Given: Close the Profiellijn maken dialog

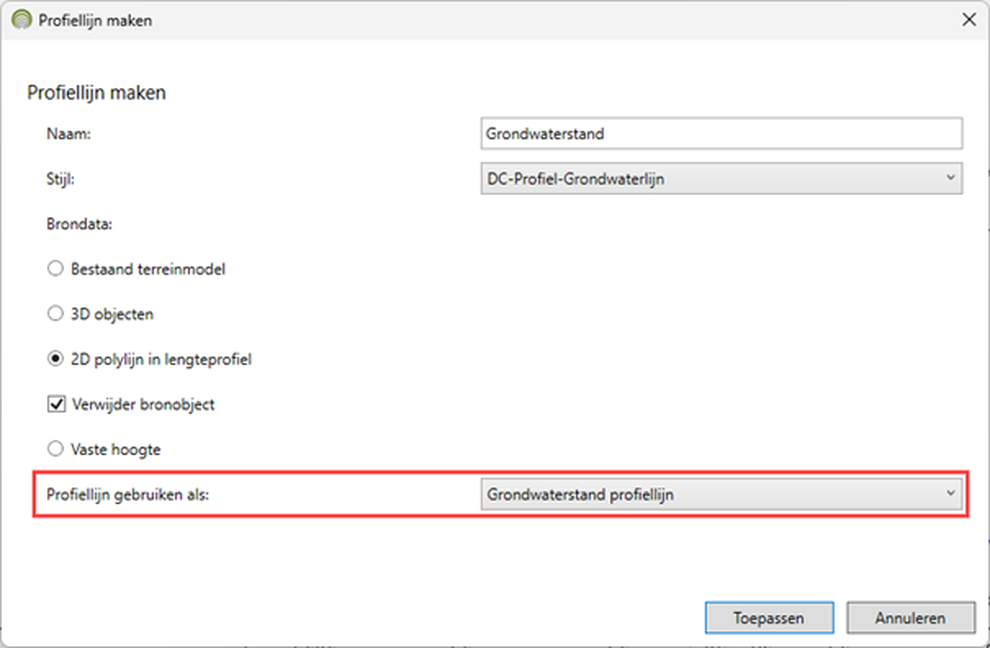Looking at the screenshot, I should coord(969,20).
